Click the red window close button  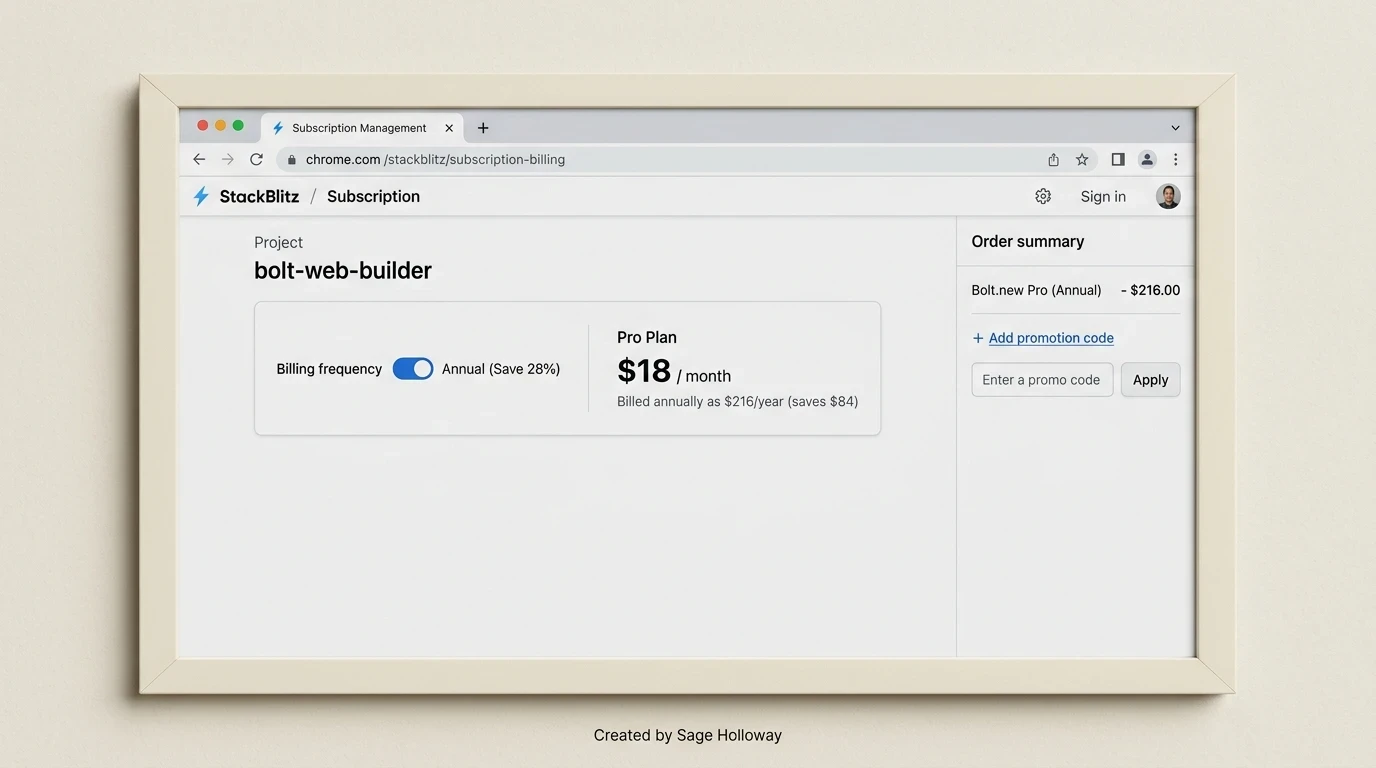click(203, 125)
